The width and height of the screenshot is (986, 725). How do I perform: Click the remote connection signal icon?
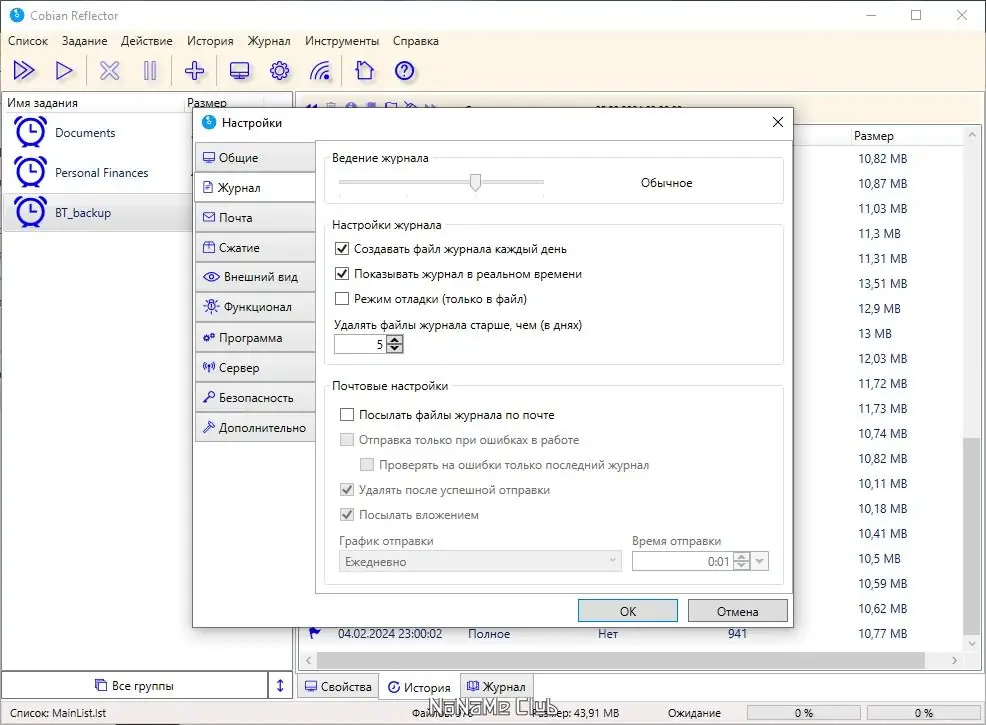pyautogui.click(x=321, y=70)
